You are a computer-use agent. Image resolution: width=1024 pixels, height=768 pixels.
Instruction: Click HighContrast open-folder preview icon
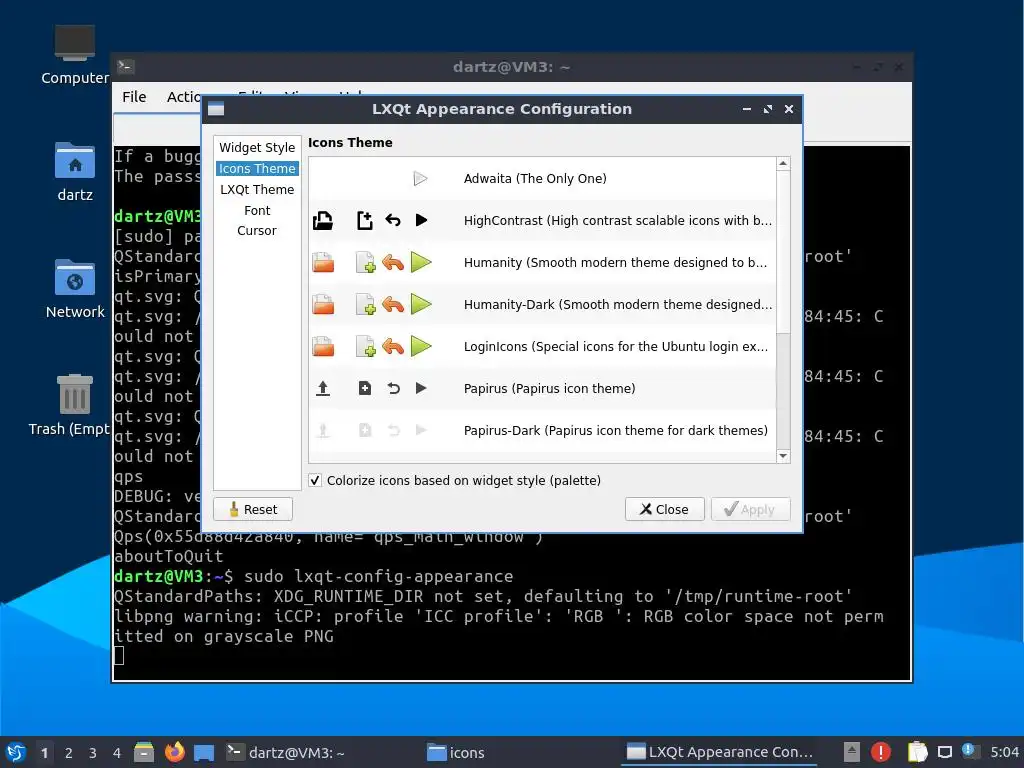[x=323, y=221]
